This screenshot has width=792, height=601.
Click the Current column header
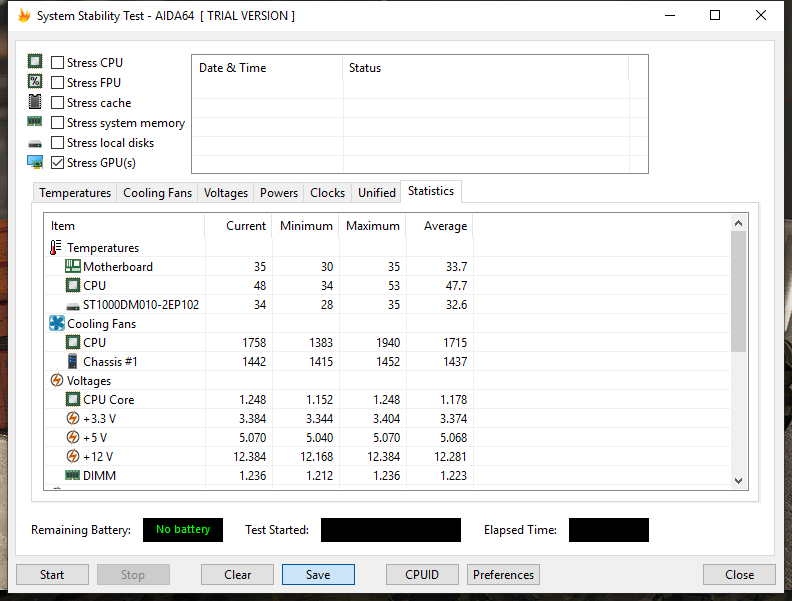[x=238, y=226]
